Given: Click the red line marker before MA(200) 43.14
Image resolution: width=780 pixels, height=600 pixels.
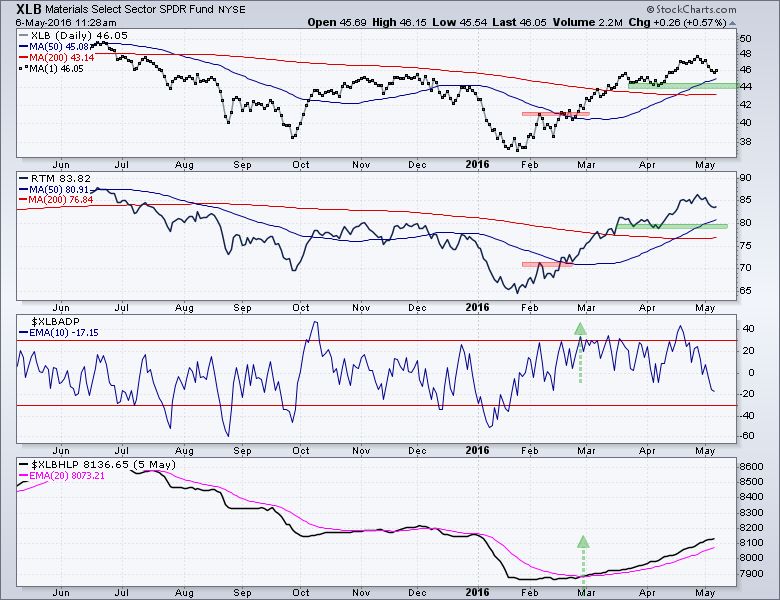Looking at the screenshot, I should coord(23,58).
